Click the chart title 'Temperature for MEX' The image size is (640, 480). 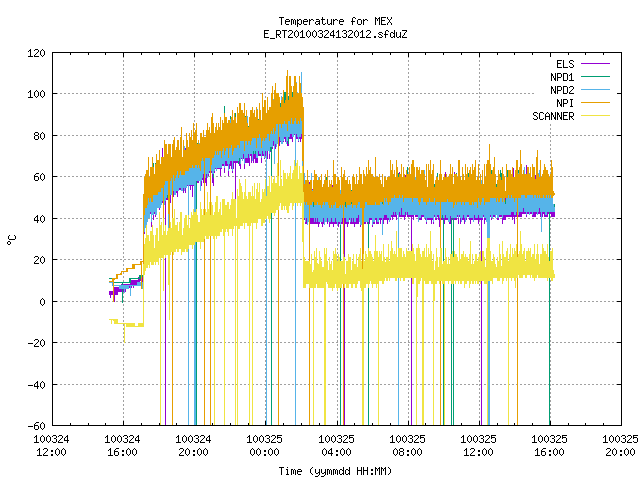point(336,21)
